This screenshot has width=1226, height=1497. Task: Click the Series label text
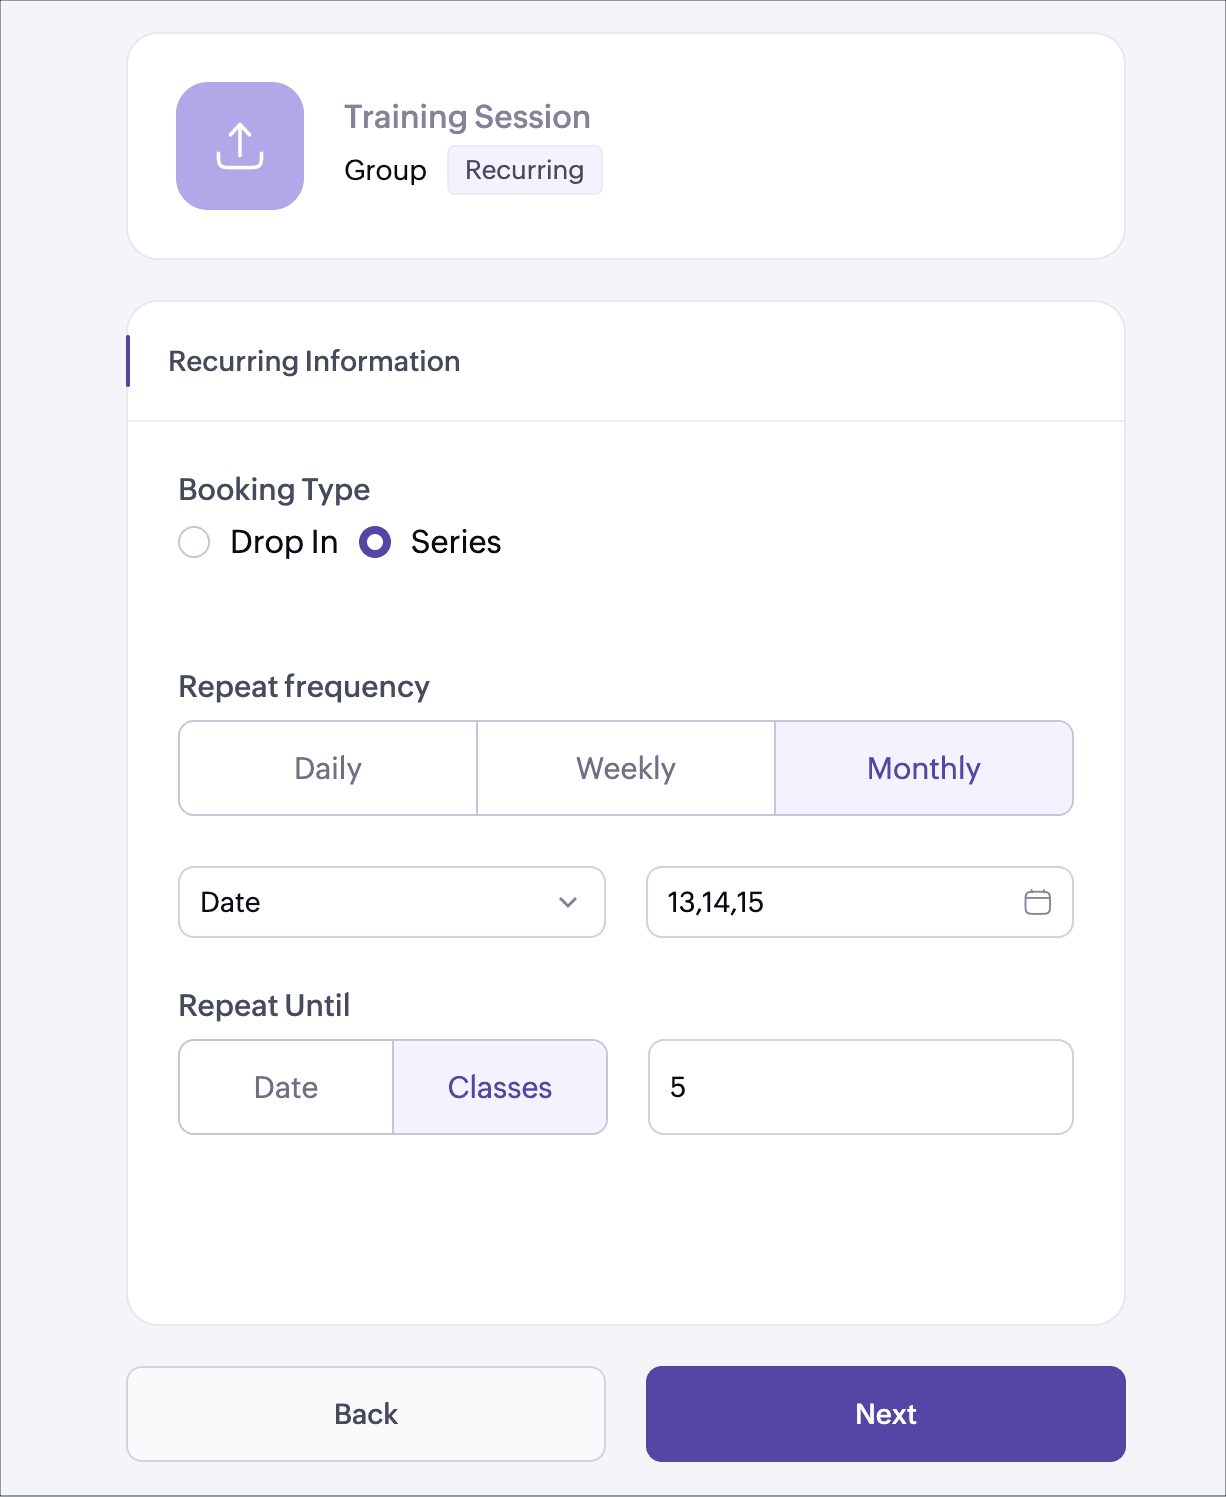click(x=456, y=542)
